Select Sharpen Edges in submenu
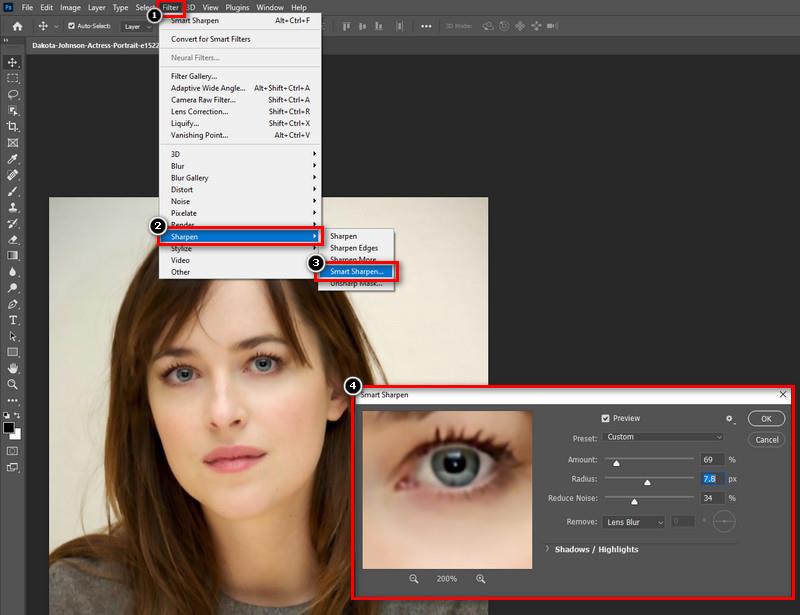Image resolution: width=800 pixels, height=615 pixels. (356, 248)
